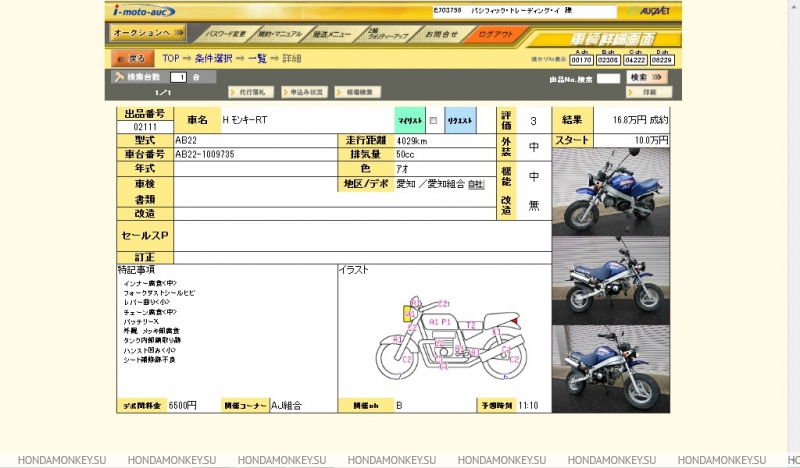800x468 pixels.
Task: Click the 自社 label in 地区 row
Action: pos(476,184)
